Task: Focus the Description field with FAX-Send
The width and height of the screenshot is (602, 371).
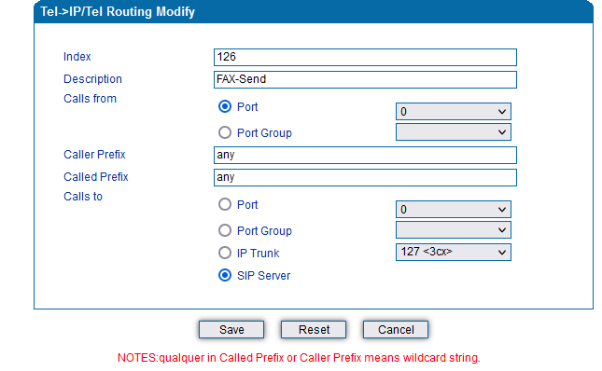Action: point(365,80)
